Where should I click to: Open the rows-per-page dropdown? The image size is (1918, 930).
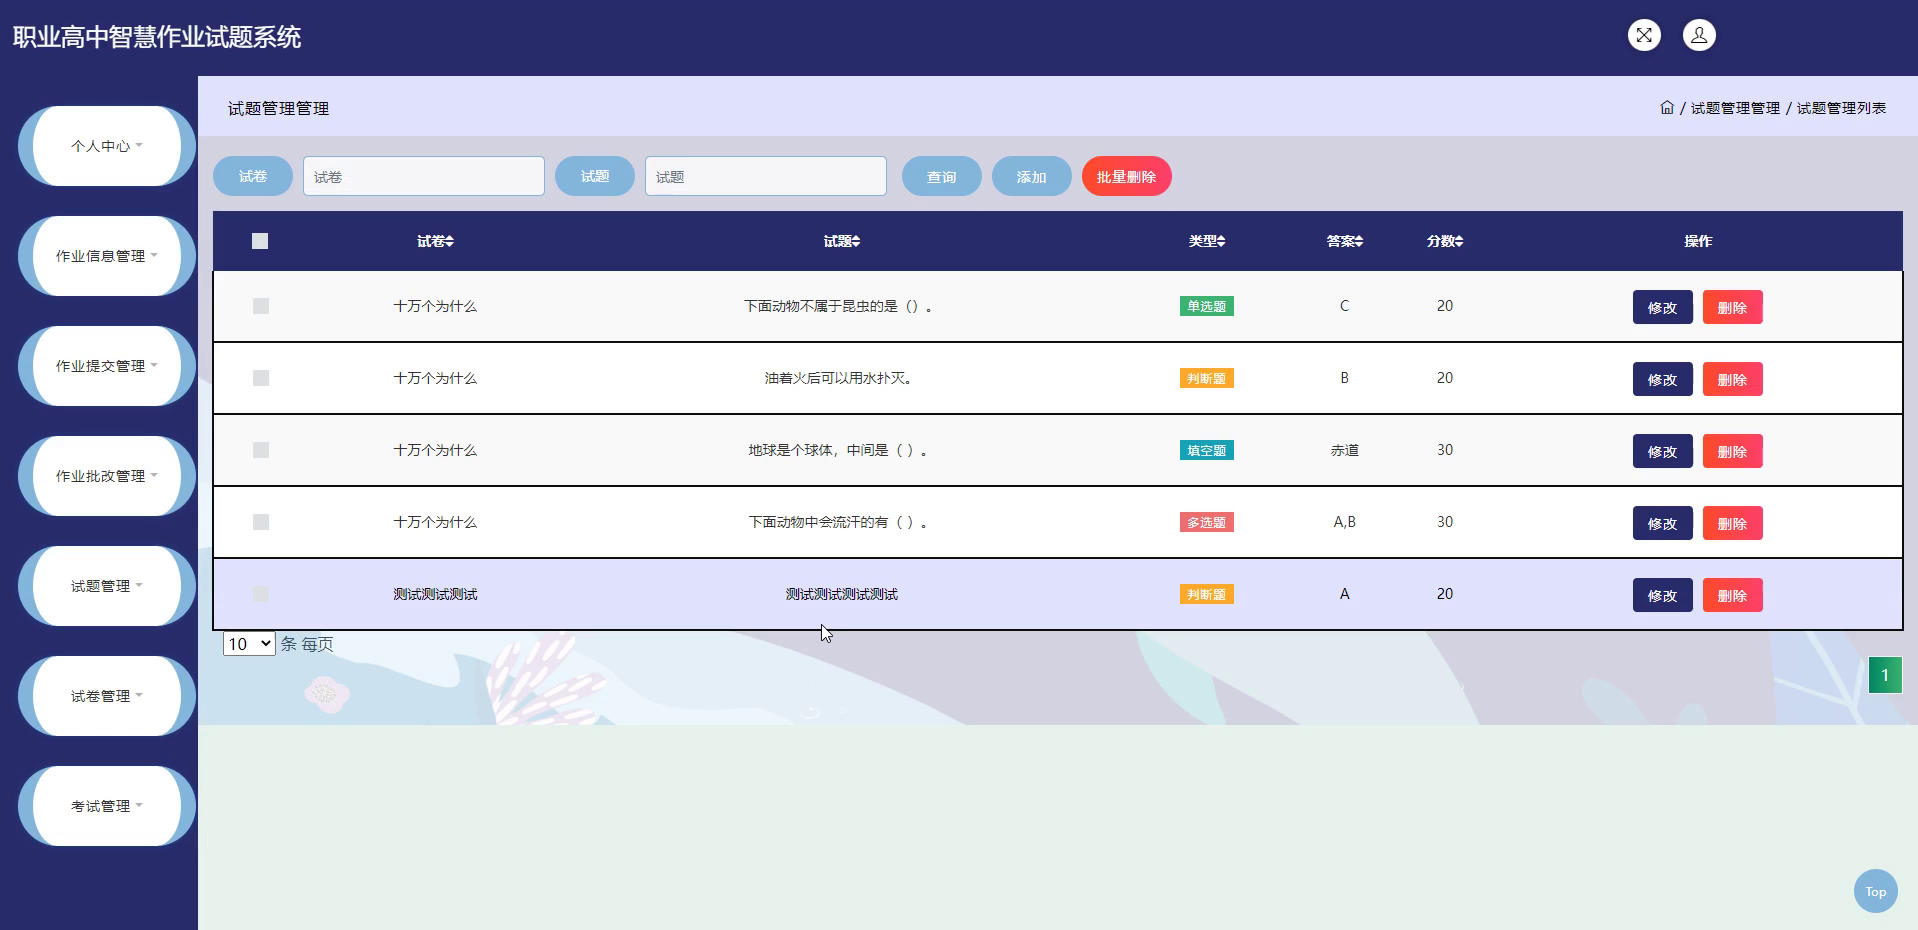[x=249, y=644]
